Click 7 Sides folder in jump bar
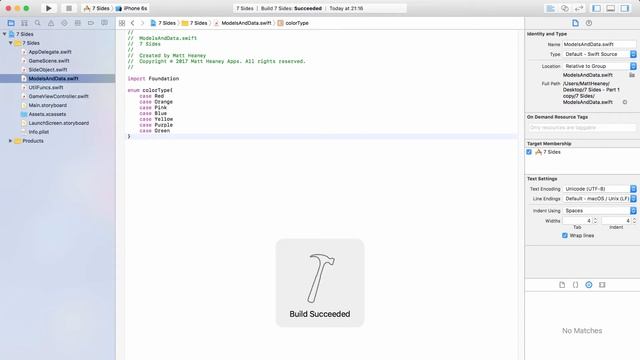Viewport: 640px width, 360px height. (x=194, y=23)
